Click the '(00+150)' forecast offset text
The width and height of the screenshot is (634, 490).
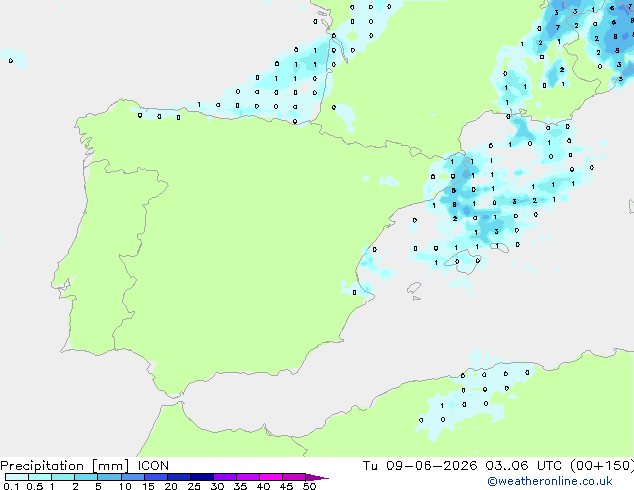point(602,466)
